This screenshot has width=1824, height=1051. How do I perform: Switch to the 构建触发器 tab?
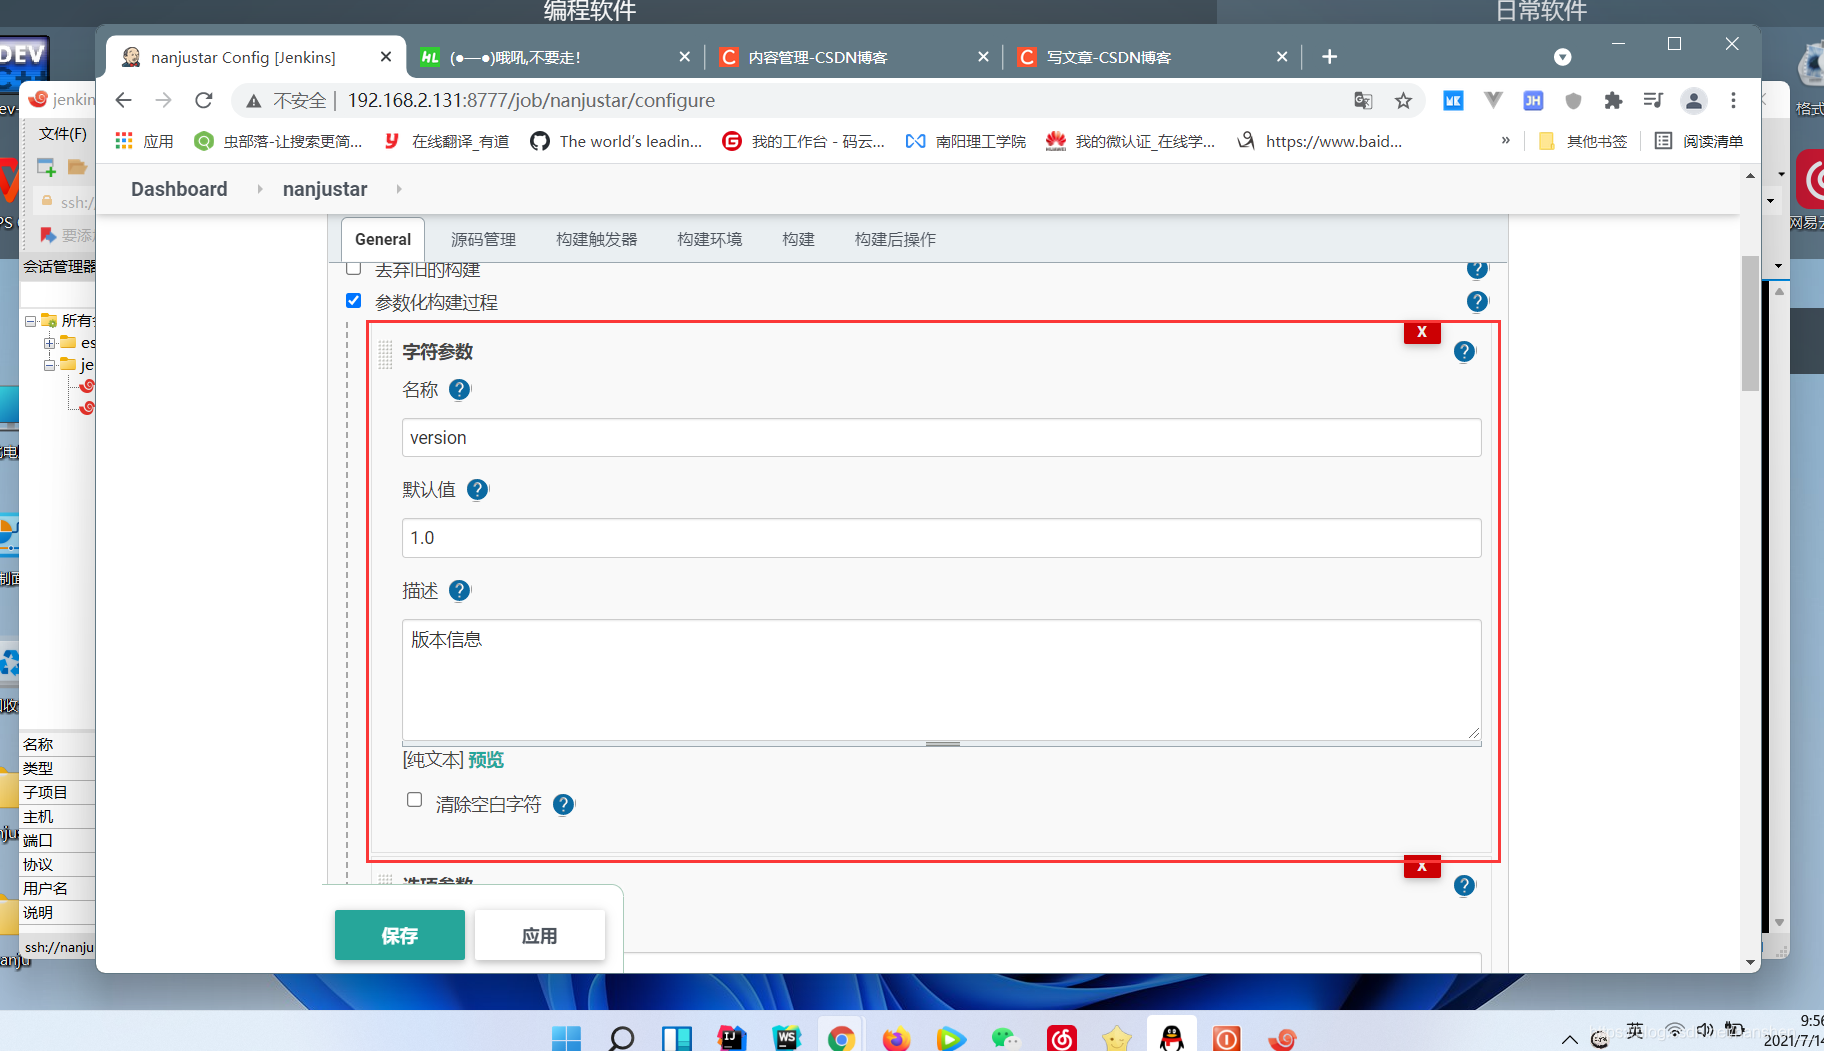(x=596, y=239)
